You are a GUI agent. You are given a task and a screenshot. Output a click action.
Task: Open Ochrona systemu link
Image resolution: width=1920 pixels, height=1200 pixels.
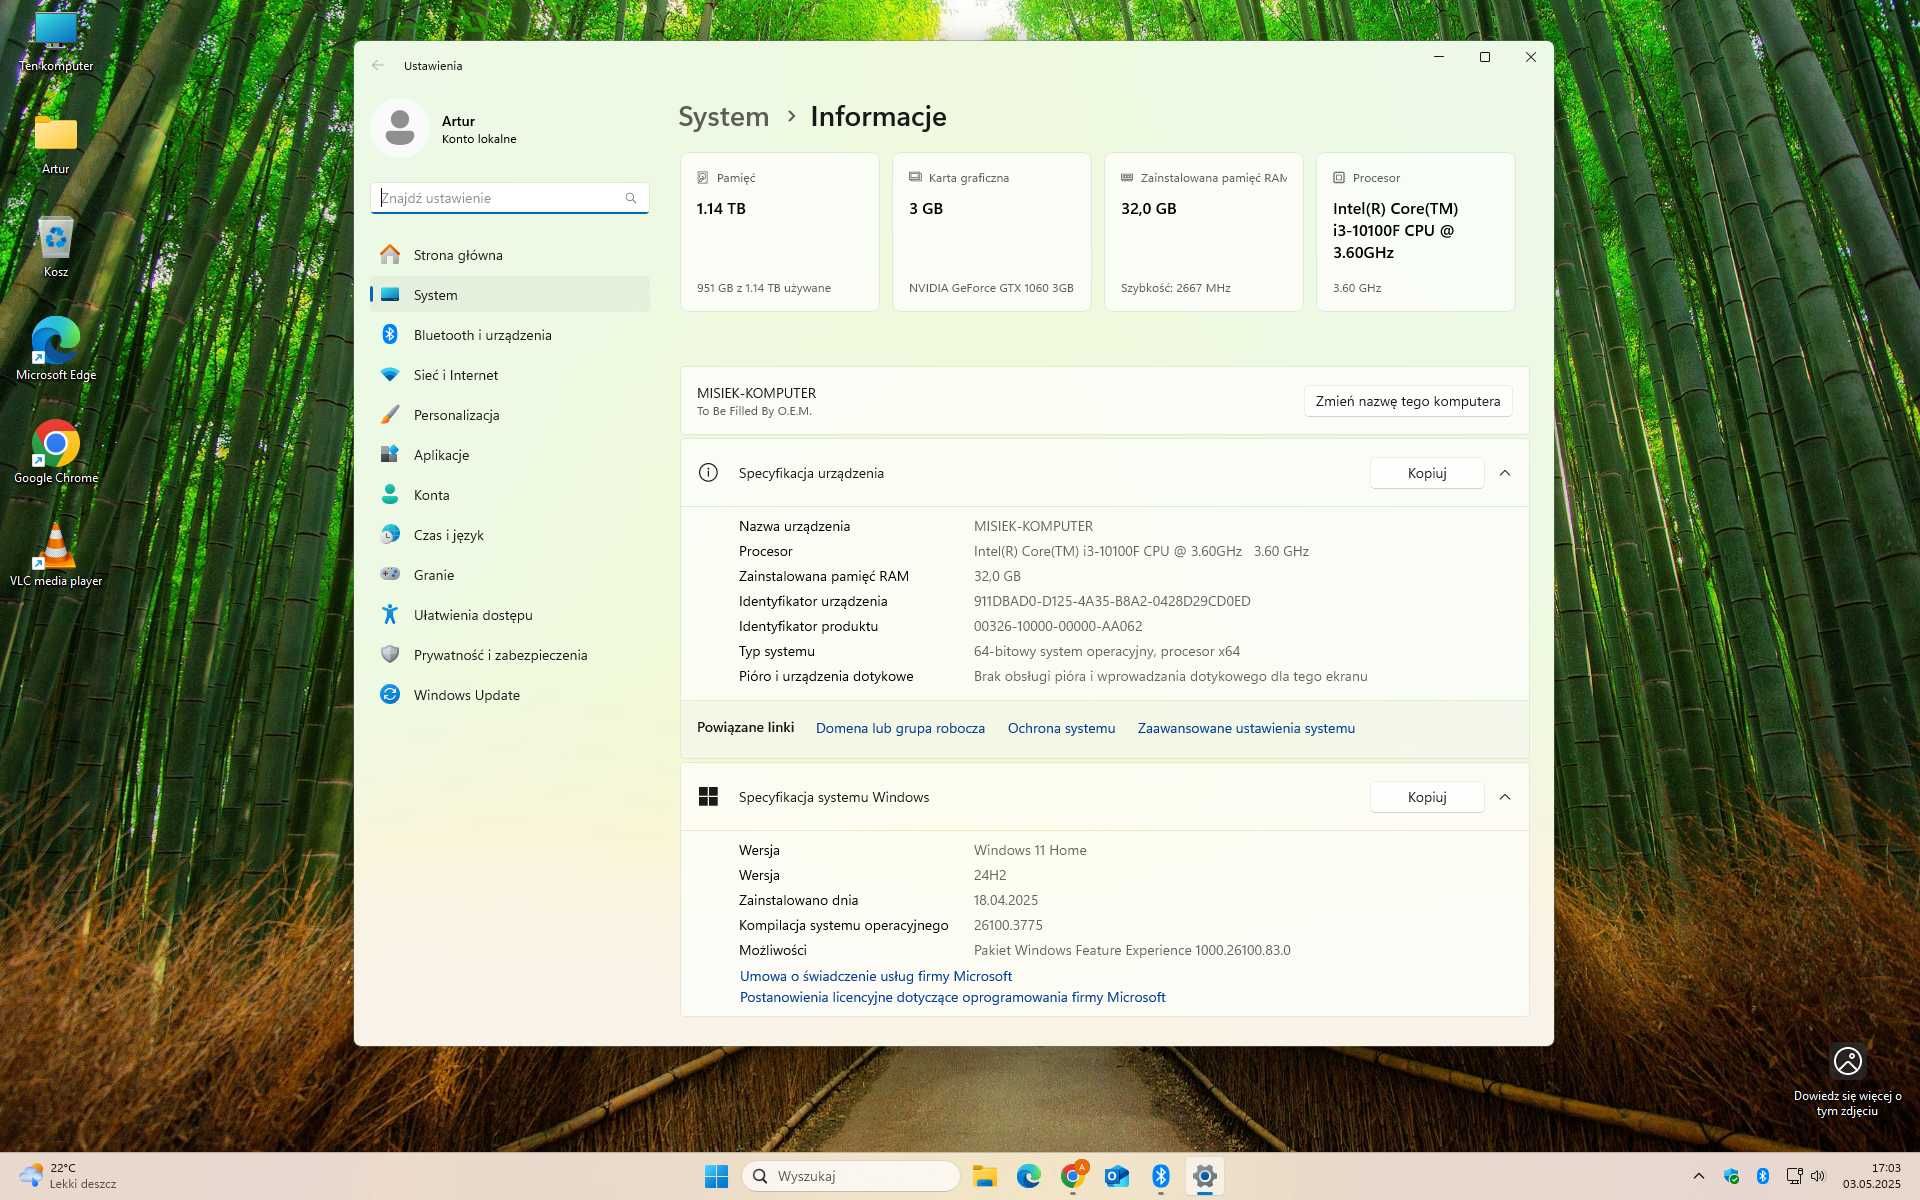[x=1061, y=728]
